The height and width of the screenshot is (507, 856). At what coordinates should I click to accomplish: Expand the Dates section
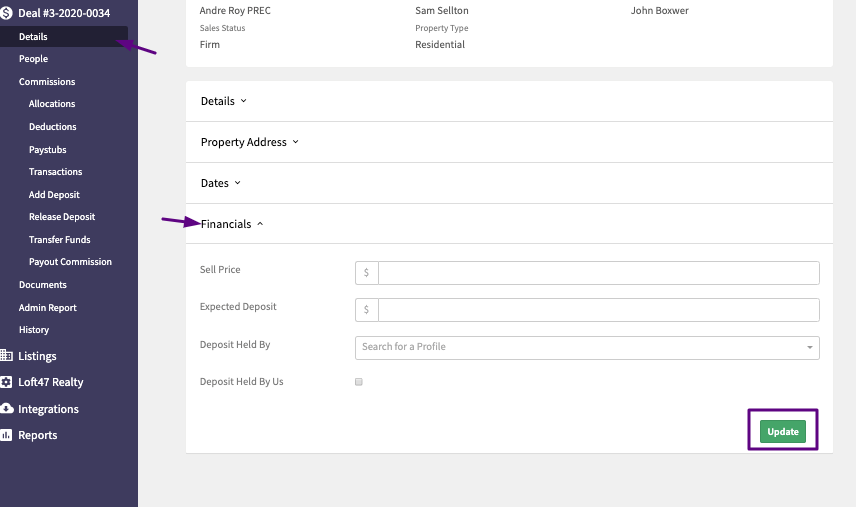[221, 183]
